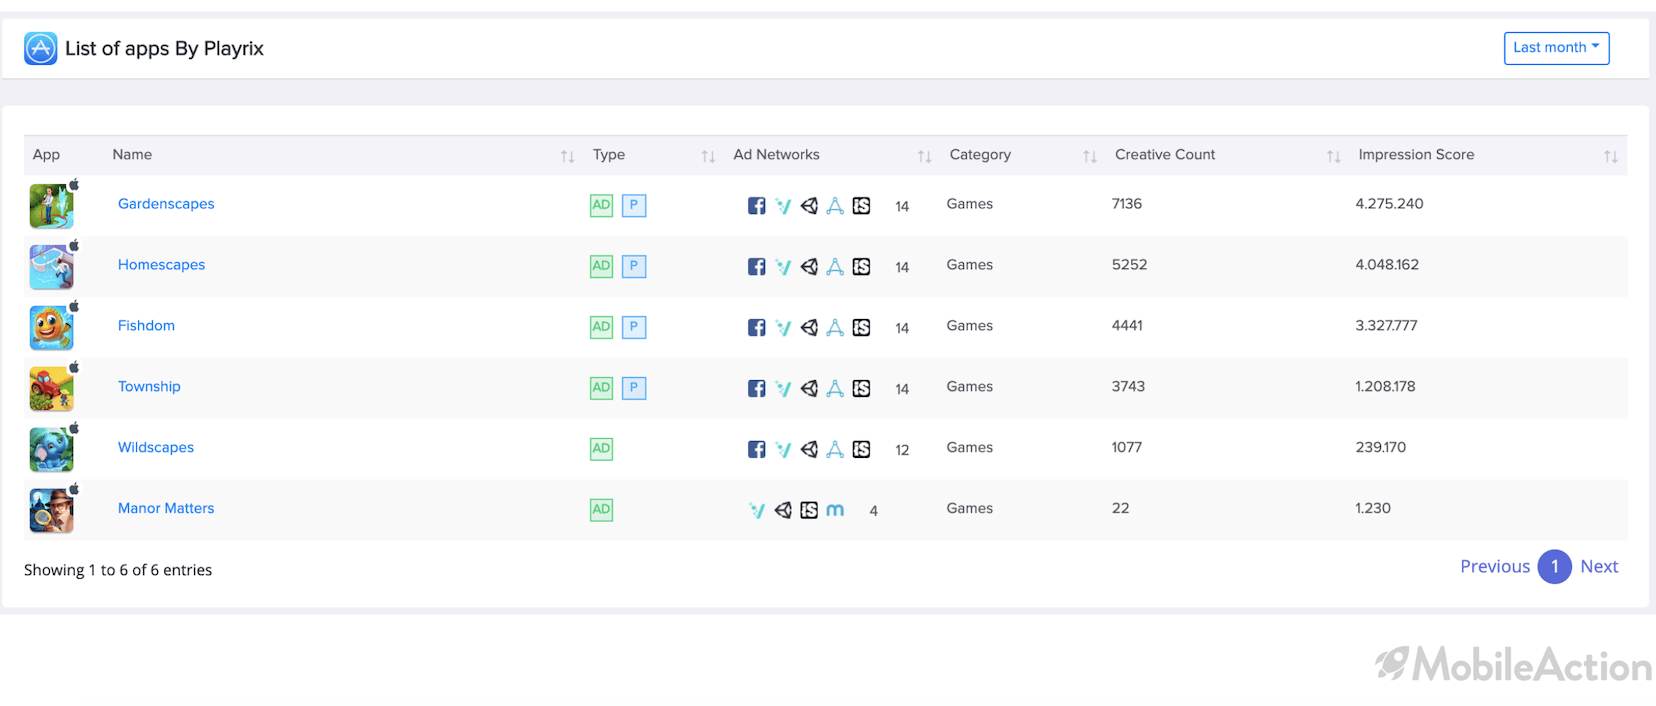Open the Manor Matters app link
Viewport: 1656px width, 706px height.
(x=166, y=509)
